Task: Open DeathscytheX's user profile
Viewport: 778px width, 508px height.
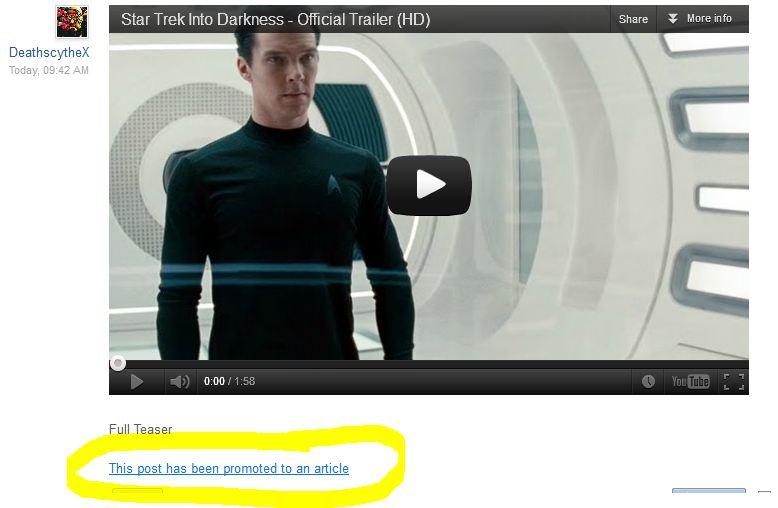Action: coord(49,52)
